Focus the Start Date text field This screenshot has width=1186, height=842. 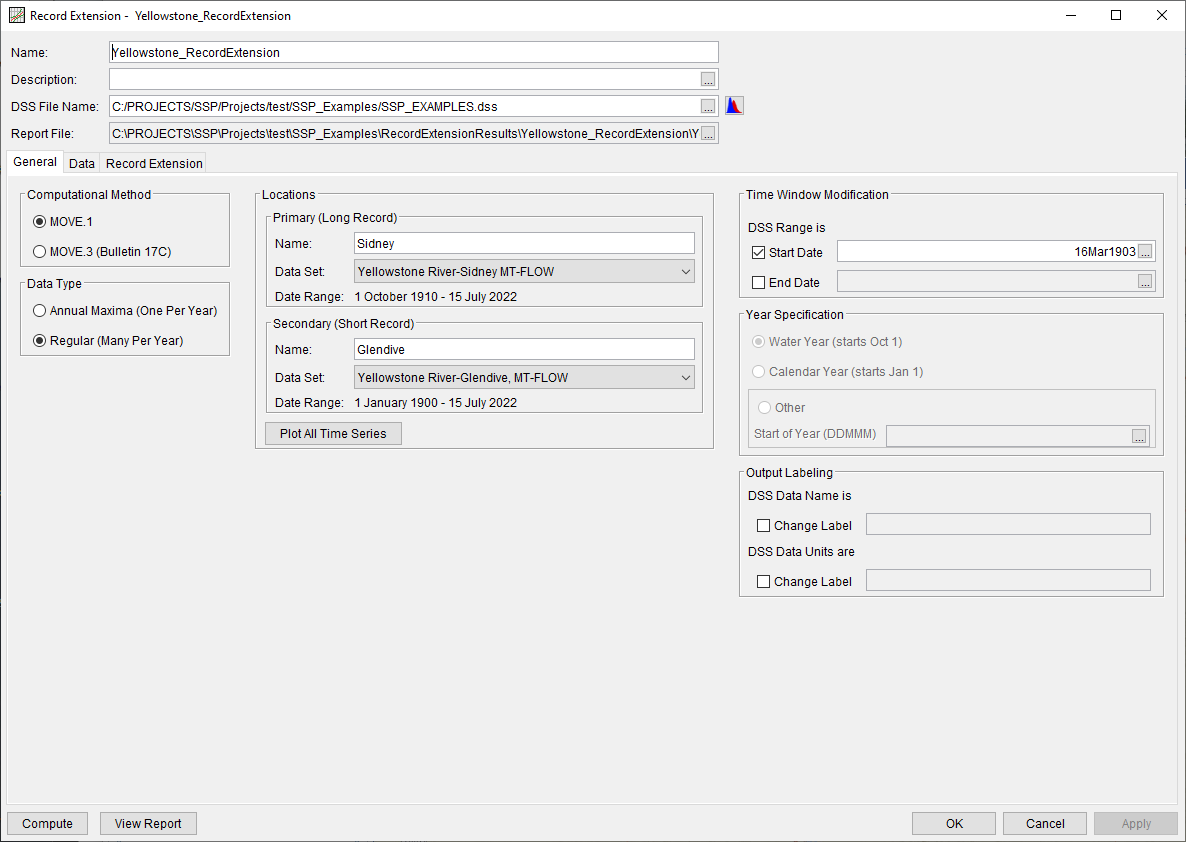click(x=986, y=252)
